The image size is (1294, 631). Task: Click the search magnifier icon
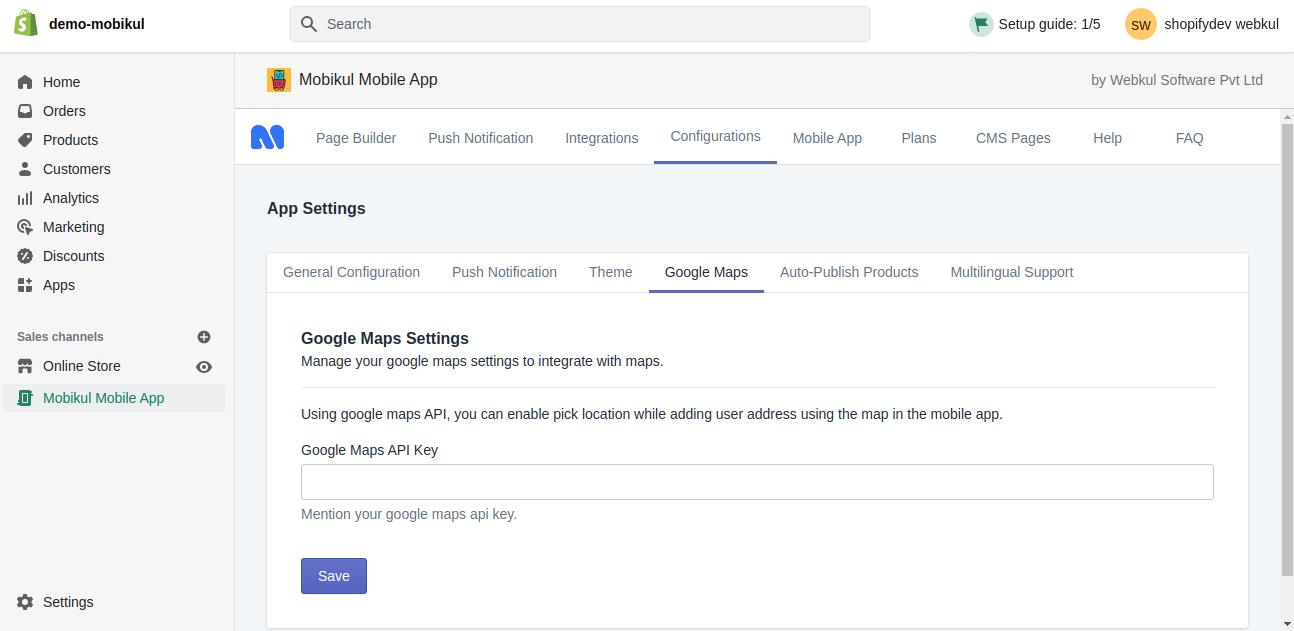click(309, 24)
